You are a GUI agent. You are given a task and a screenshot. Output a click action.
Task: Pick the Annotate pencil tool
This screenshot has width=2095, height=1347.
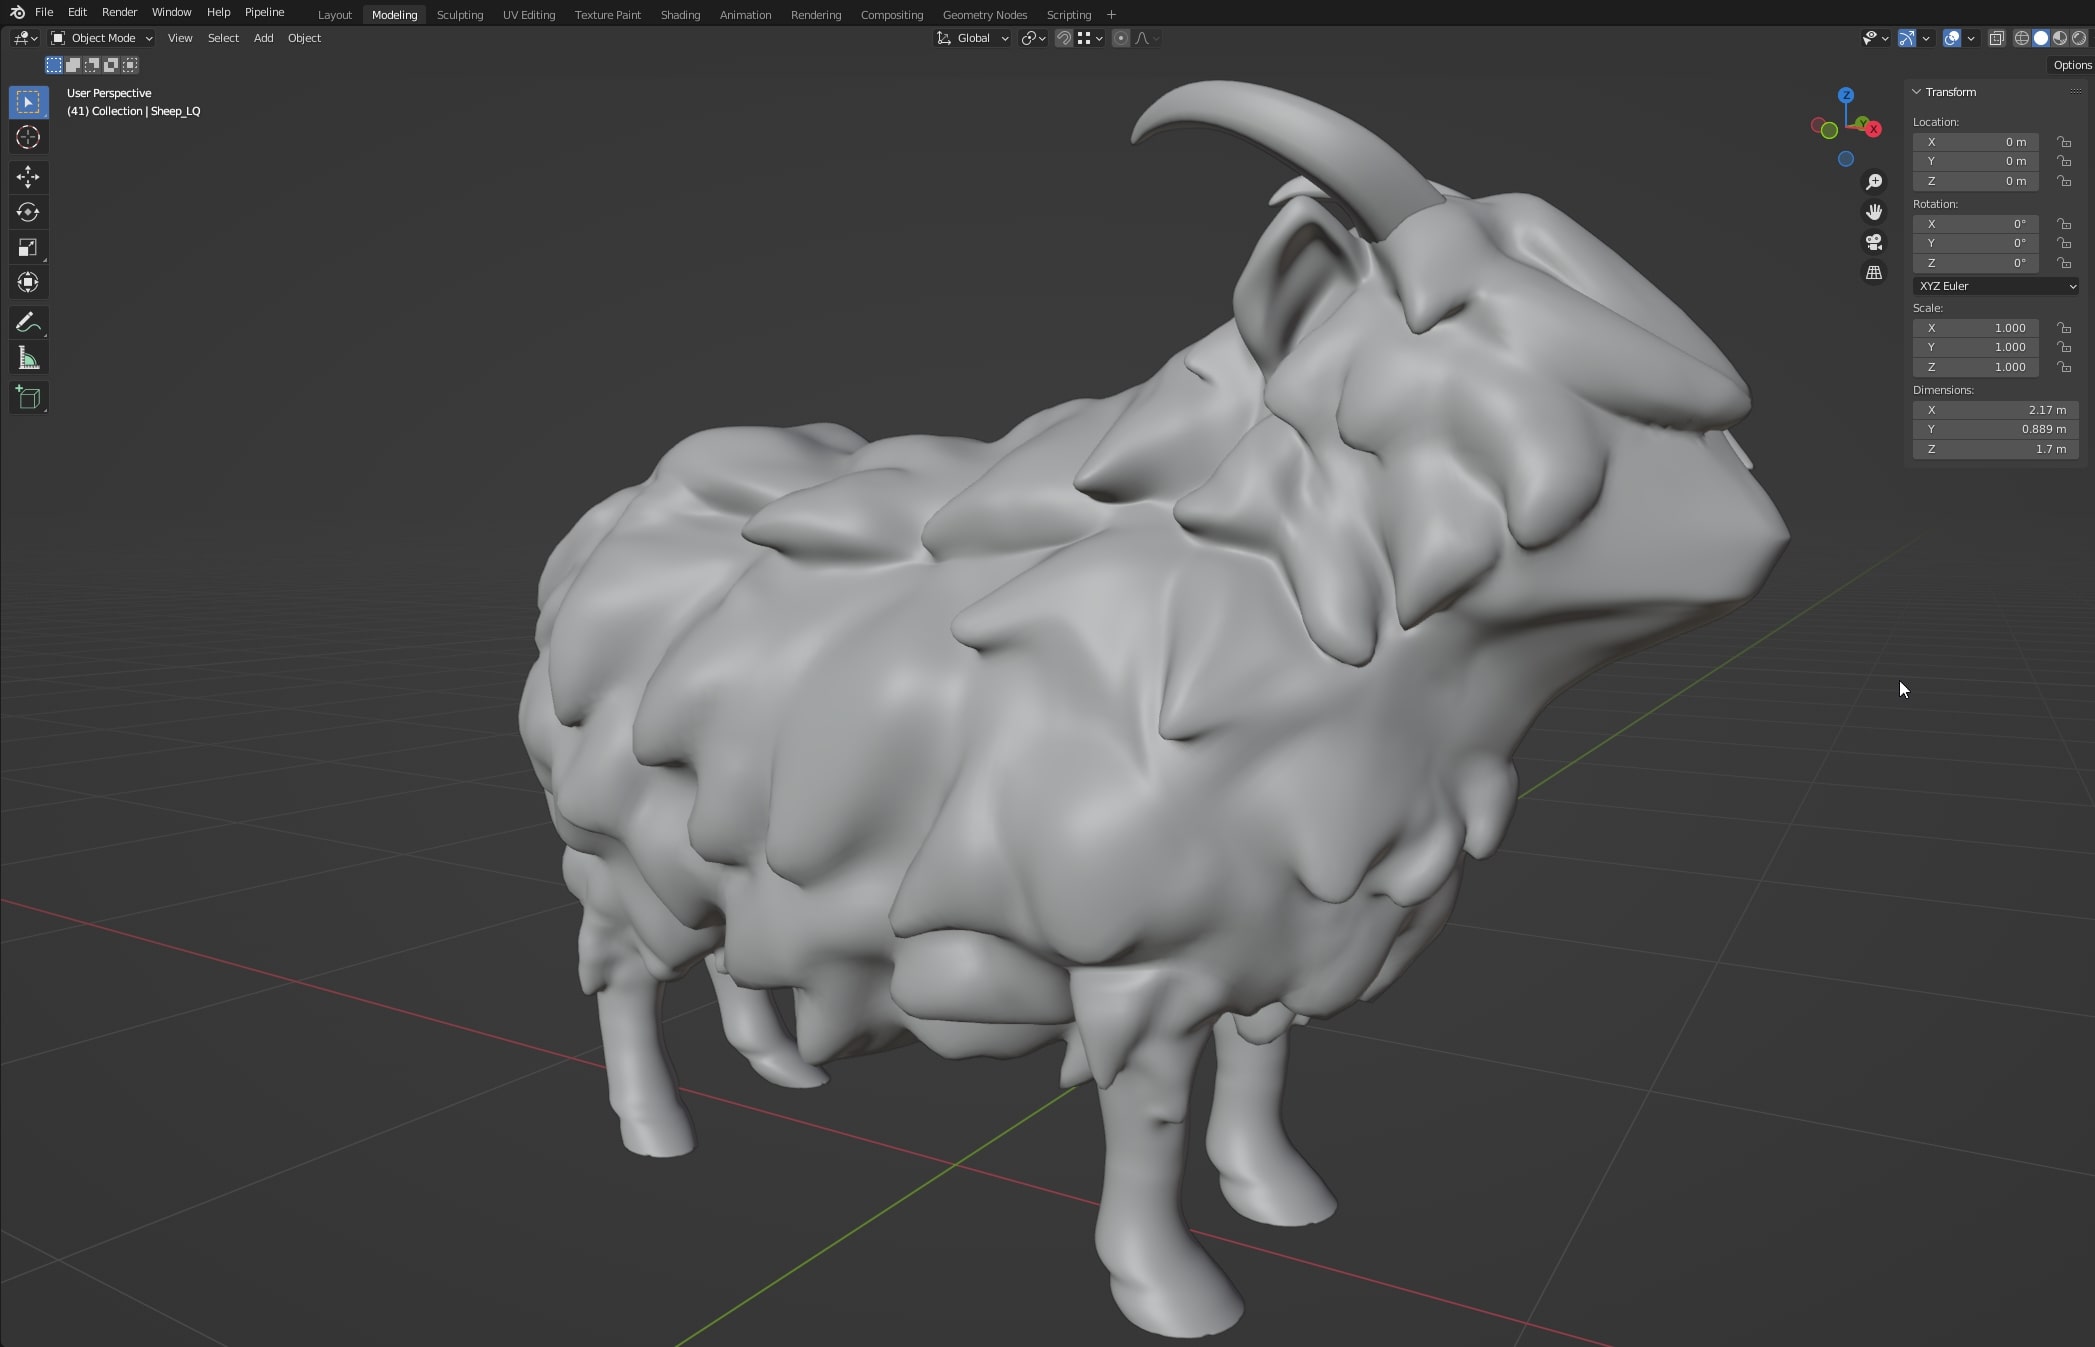28,323
